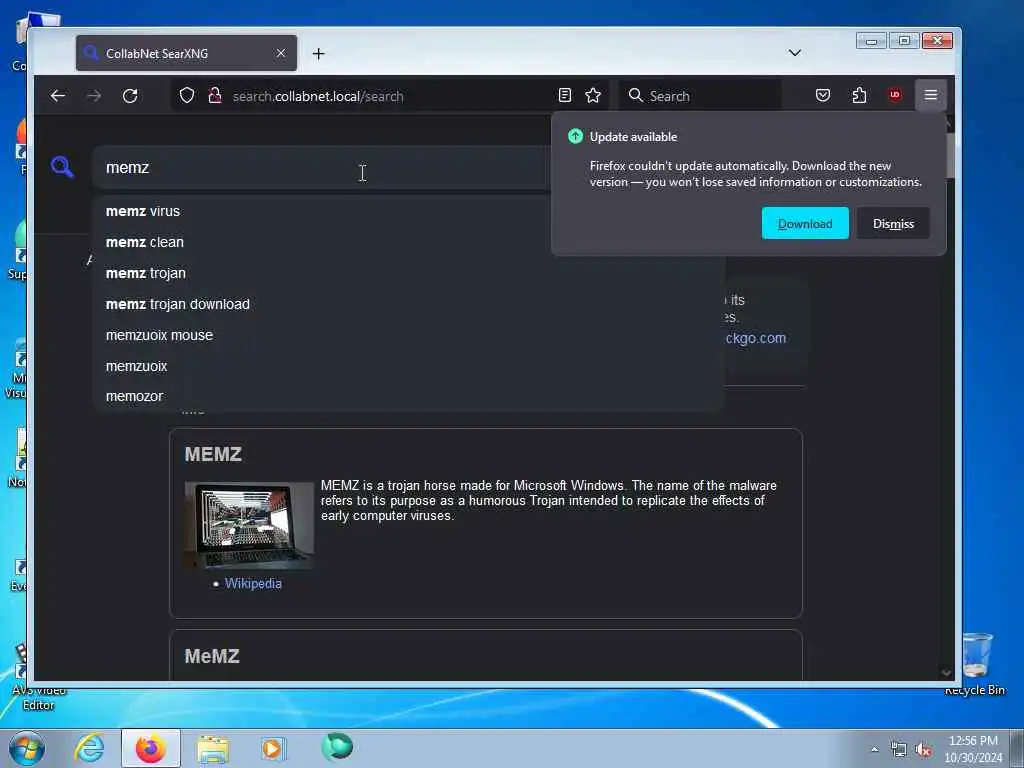Open the Firefox hamburger menu

[x=931, y=95]
